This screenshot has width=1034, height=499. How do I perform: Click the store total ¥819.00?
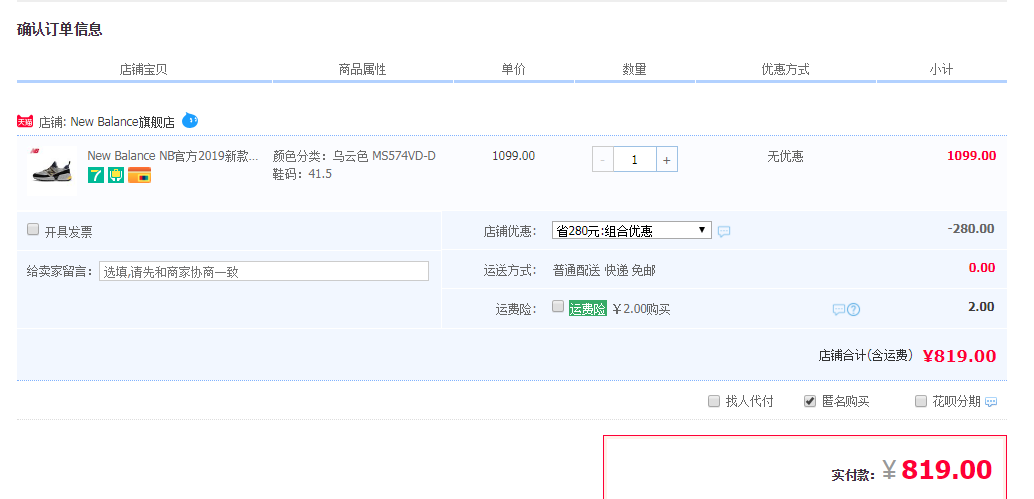[959, 356]
